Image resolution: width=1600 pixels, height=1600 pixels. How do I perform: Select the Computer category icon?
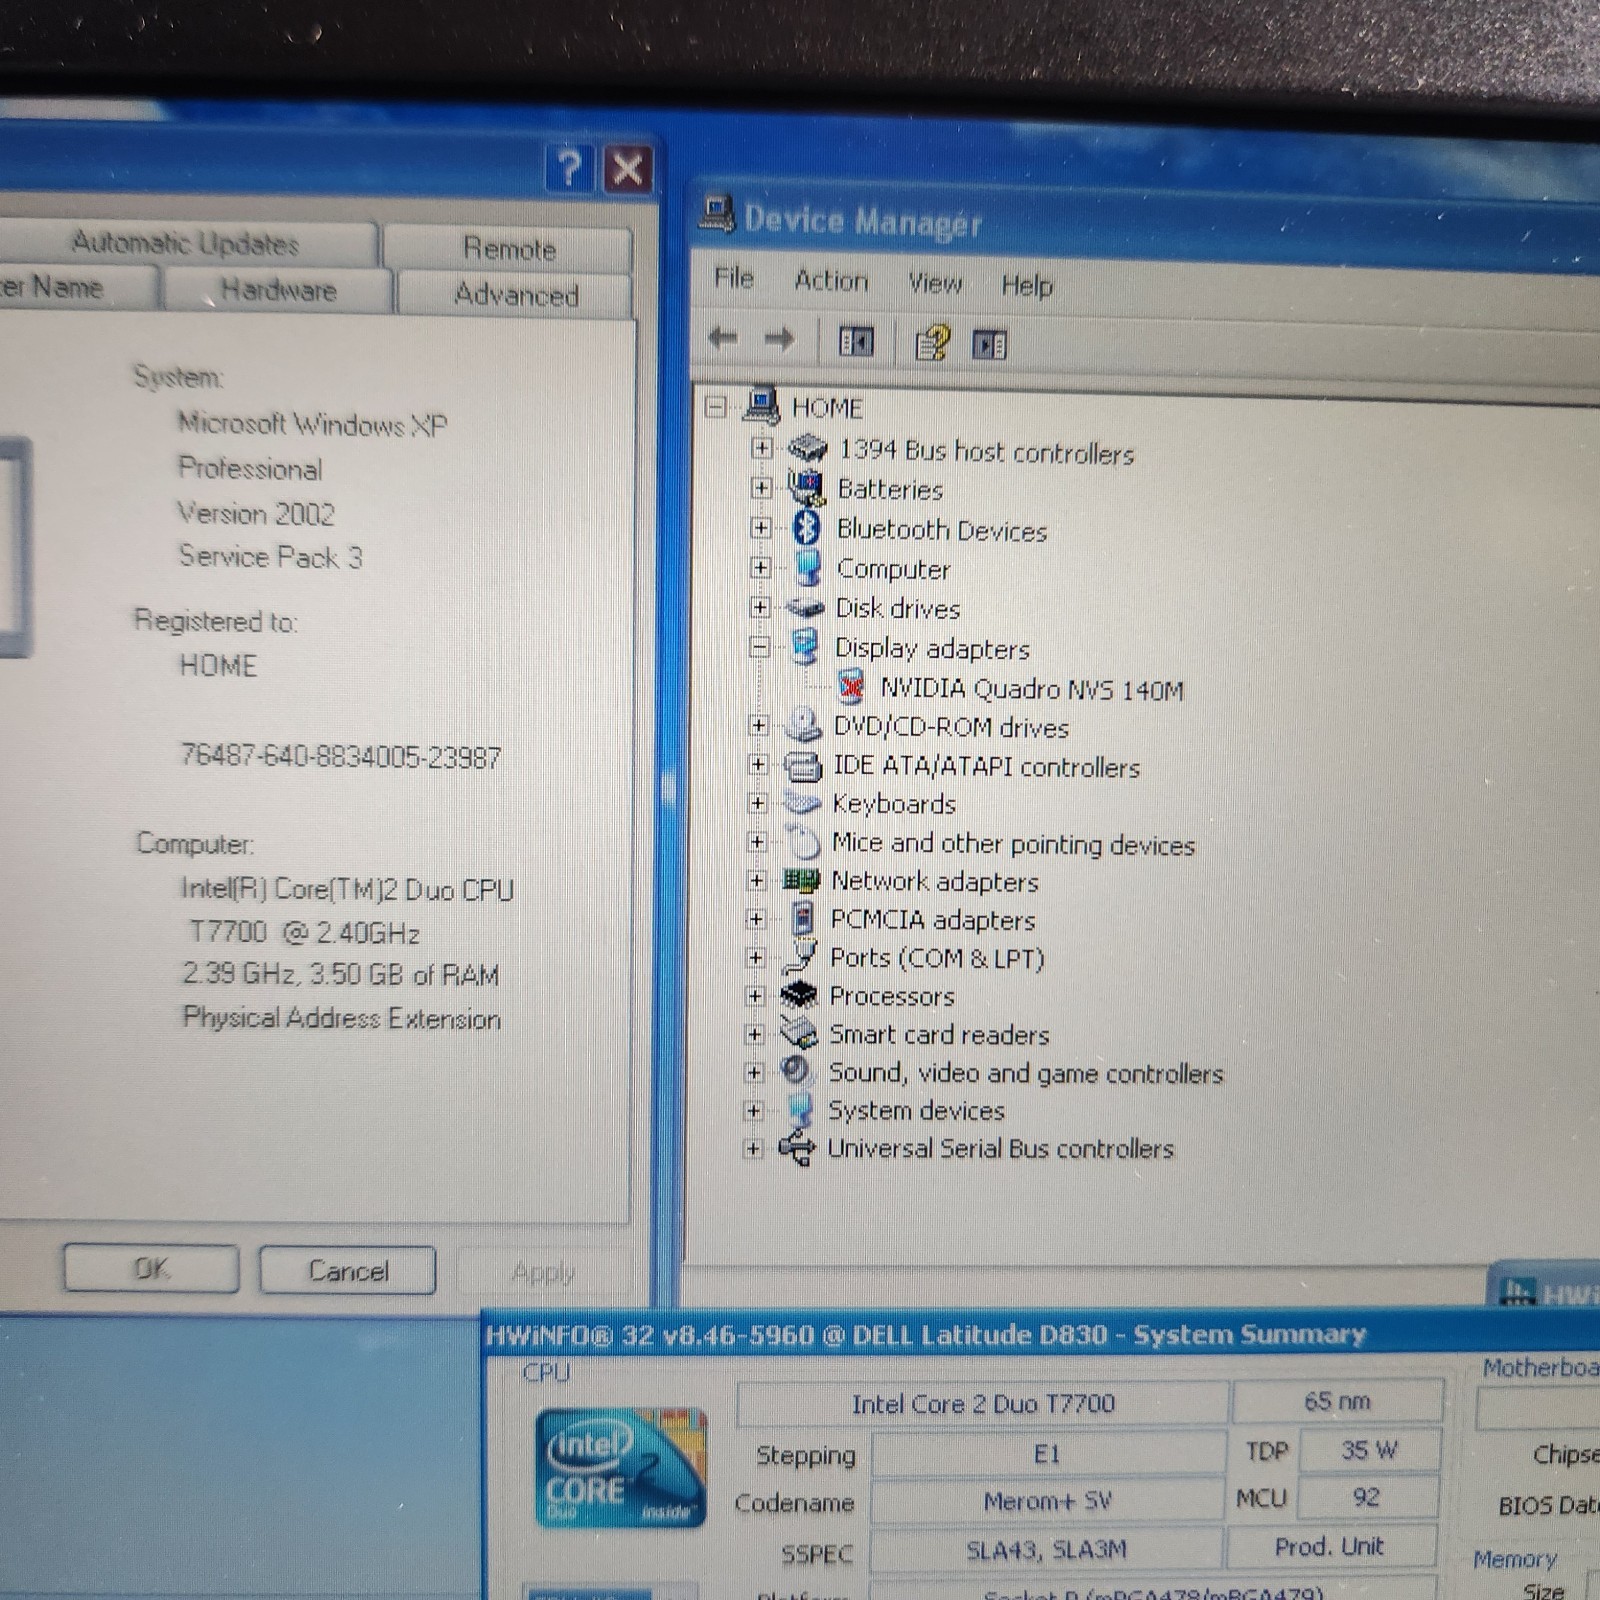click(806, 567)
